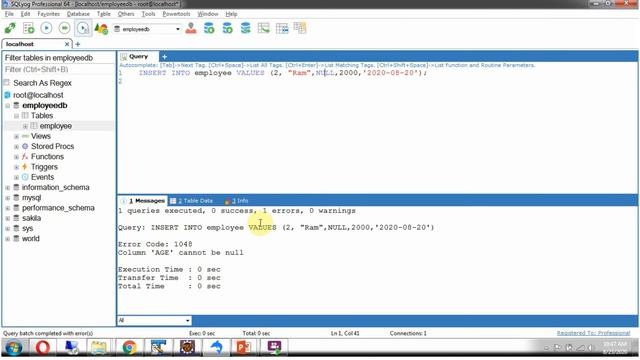Click the root@localhost connection icon
The width and height of the screenshot is (640, 360).
(x=7, y=95)
